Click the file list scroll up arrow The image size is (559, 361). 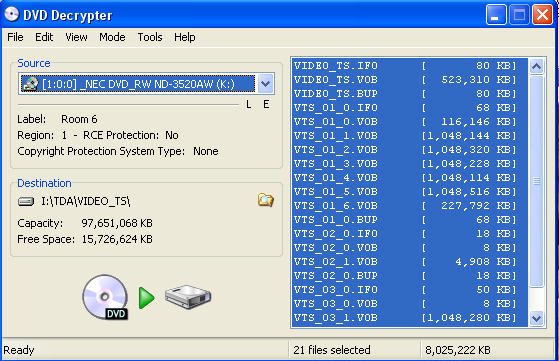point(537,66)
